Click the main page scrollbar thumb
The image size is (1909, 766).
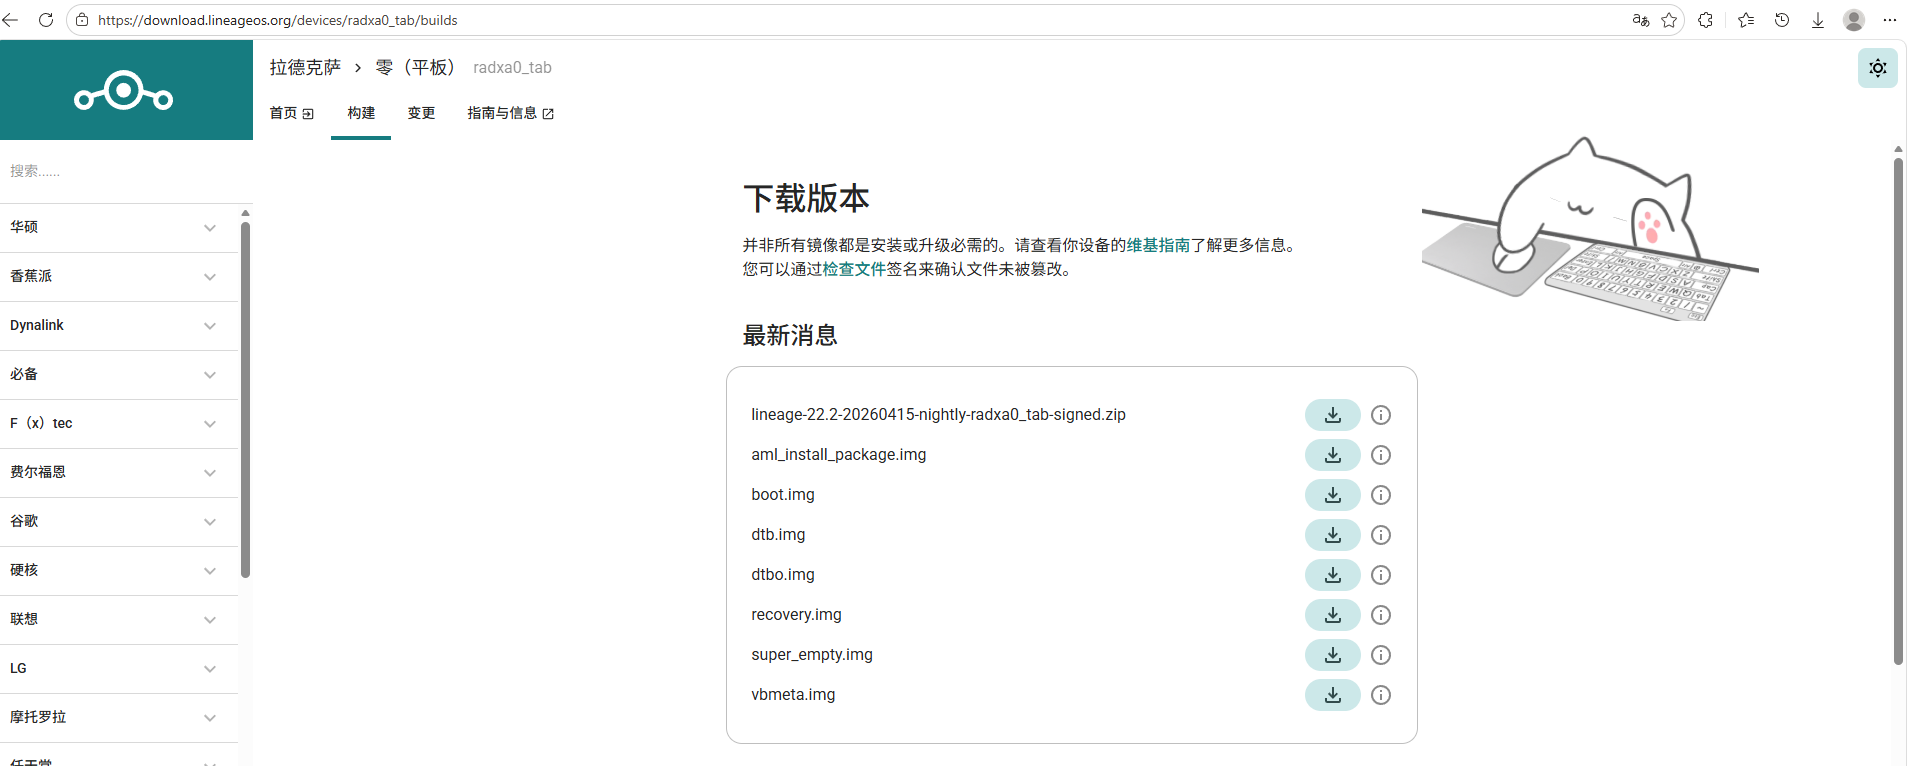pos(1898,410)
